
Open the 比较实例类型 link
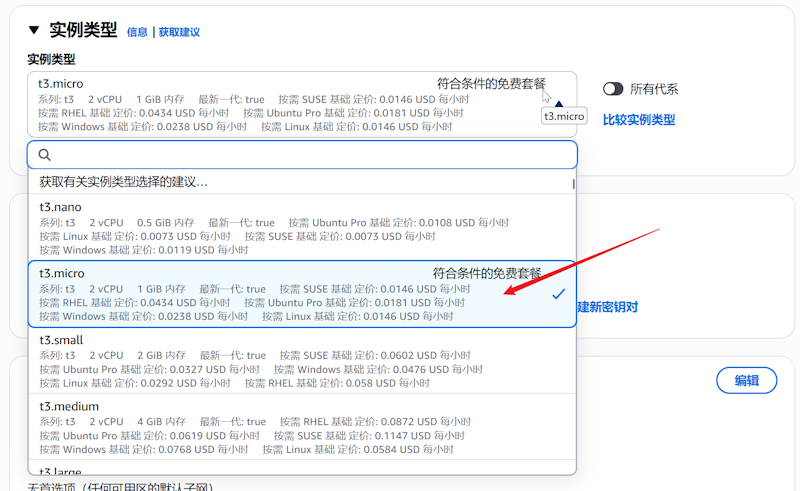(638, 120)
